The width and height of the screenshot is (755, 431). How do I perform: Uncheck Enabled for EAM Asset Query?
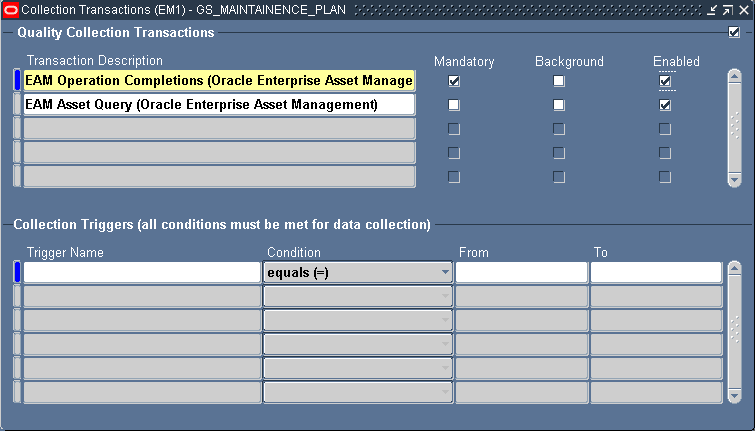click(x=665, y=105)
